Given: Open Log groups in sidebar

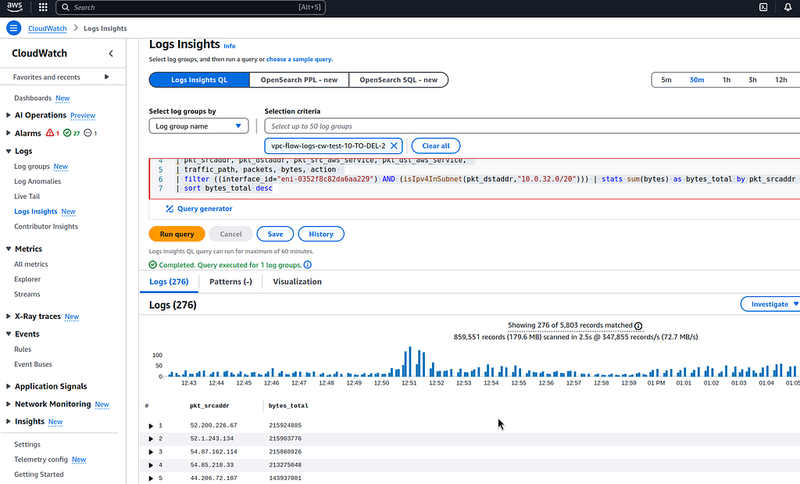Looking at the screenshot, I should coord(32,166).
